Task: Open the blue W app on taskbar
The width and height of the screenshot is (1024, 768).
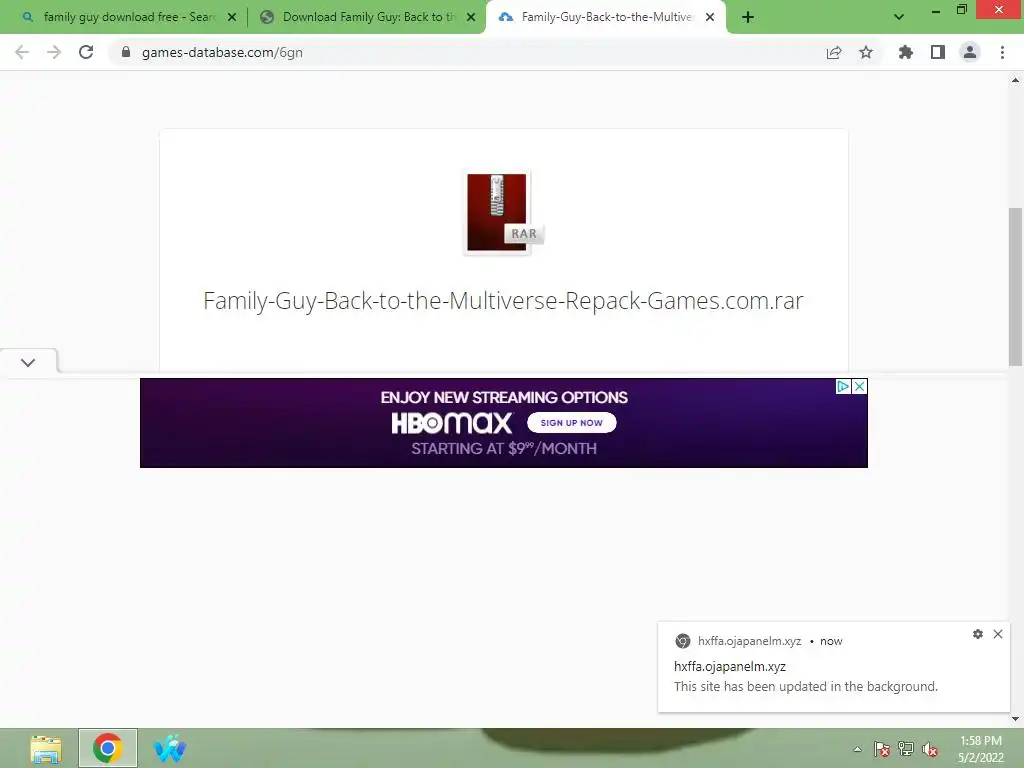Action: tap(170, 748)
